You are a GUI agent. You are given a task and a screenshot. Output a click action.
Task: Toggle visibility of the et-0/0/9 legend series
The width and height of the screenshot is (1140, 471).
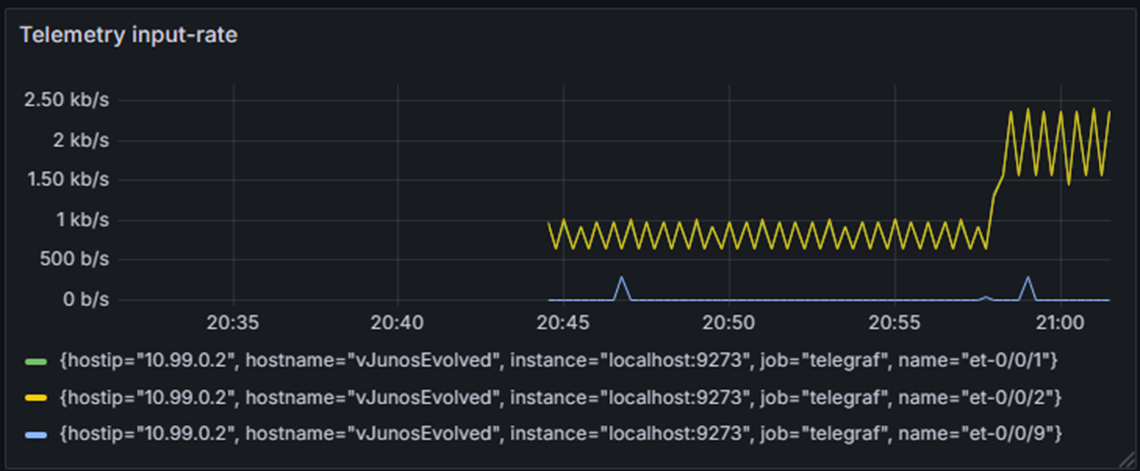pyautogui.click(x=561, y=435)
